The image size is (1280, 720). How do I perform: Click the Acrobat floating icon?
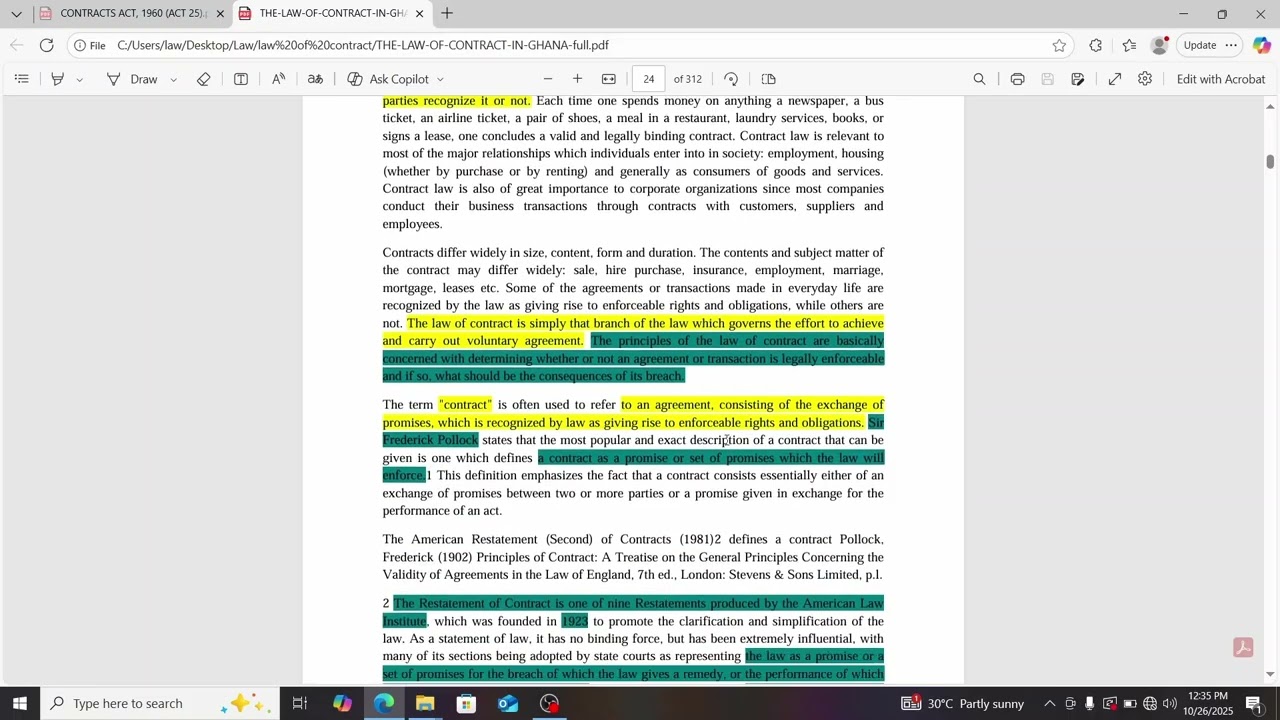pyautogui.click(x=1243, y=648)
